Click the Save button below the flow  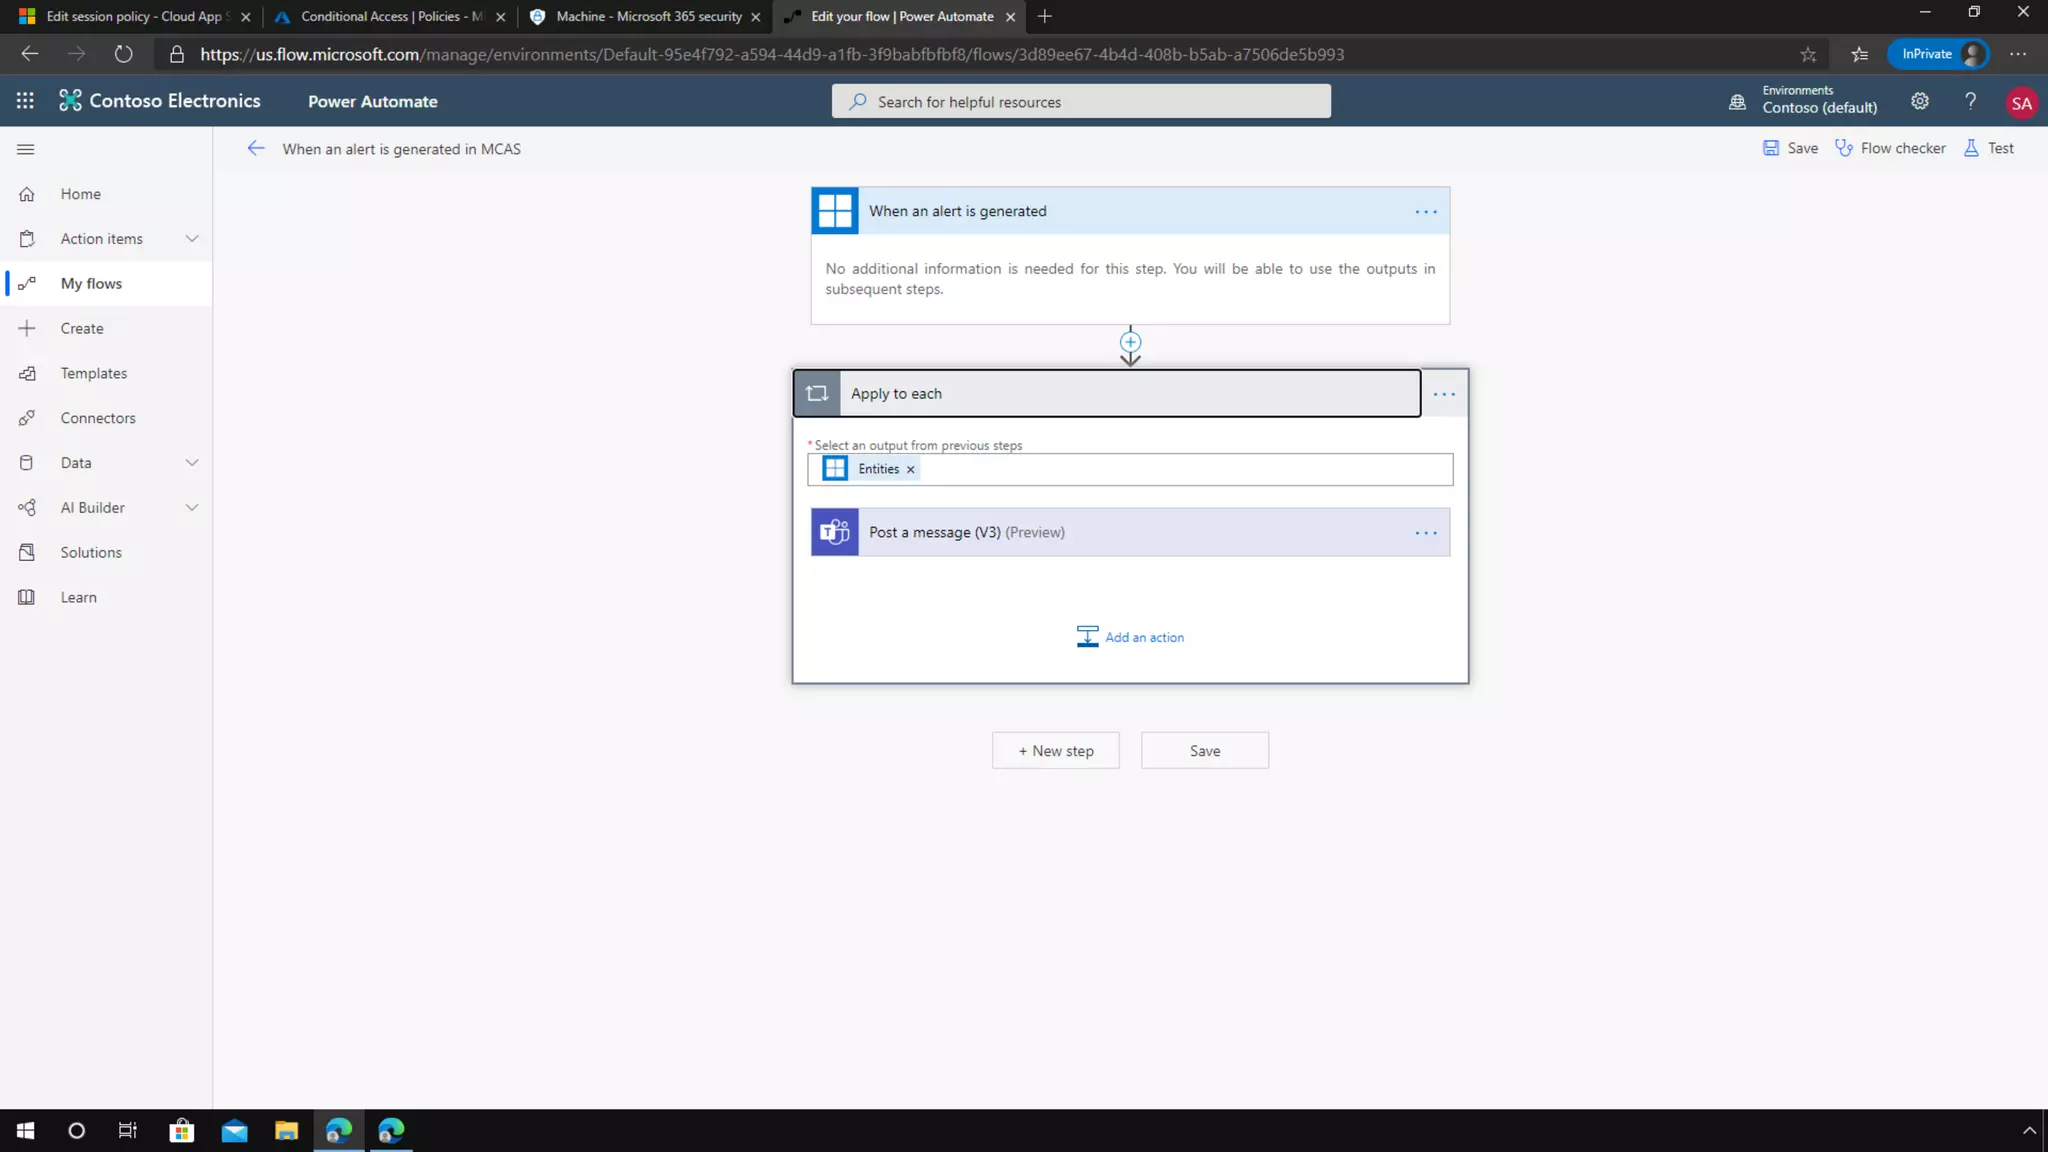(x=1204, y=751)
